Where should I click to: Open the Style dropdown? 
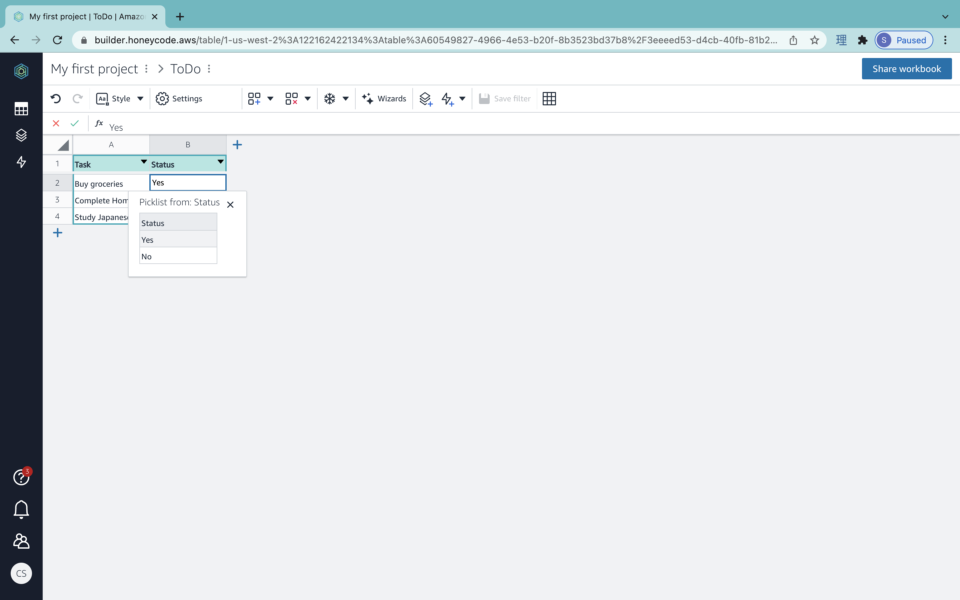[x=120, y=98]
